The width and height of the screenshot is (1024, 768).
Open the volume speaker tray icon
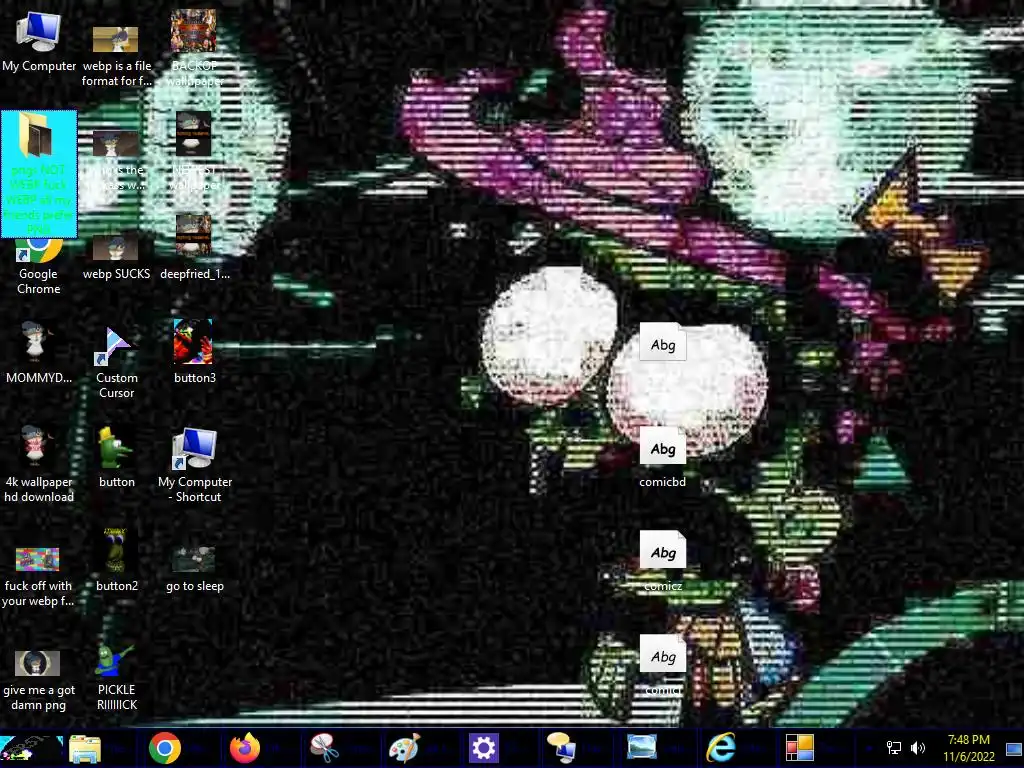[x=918, y=748]
